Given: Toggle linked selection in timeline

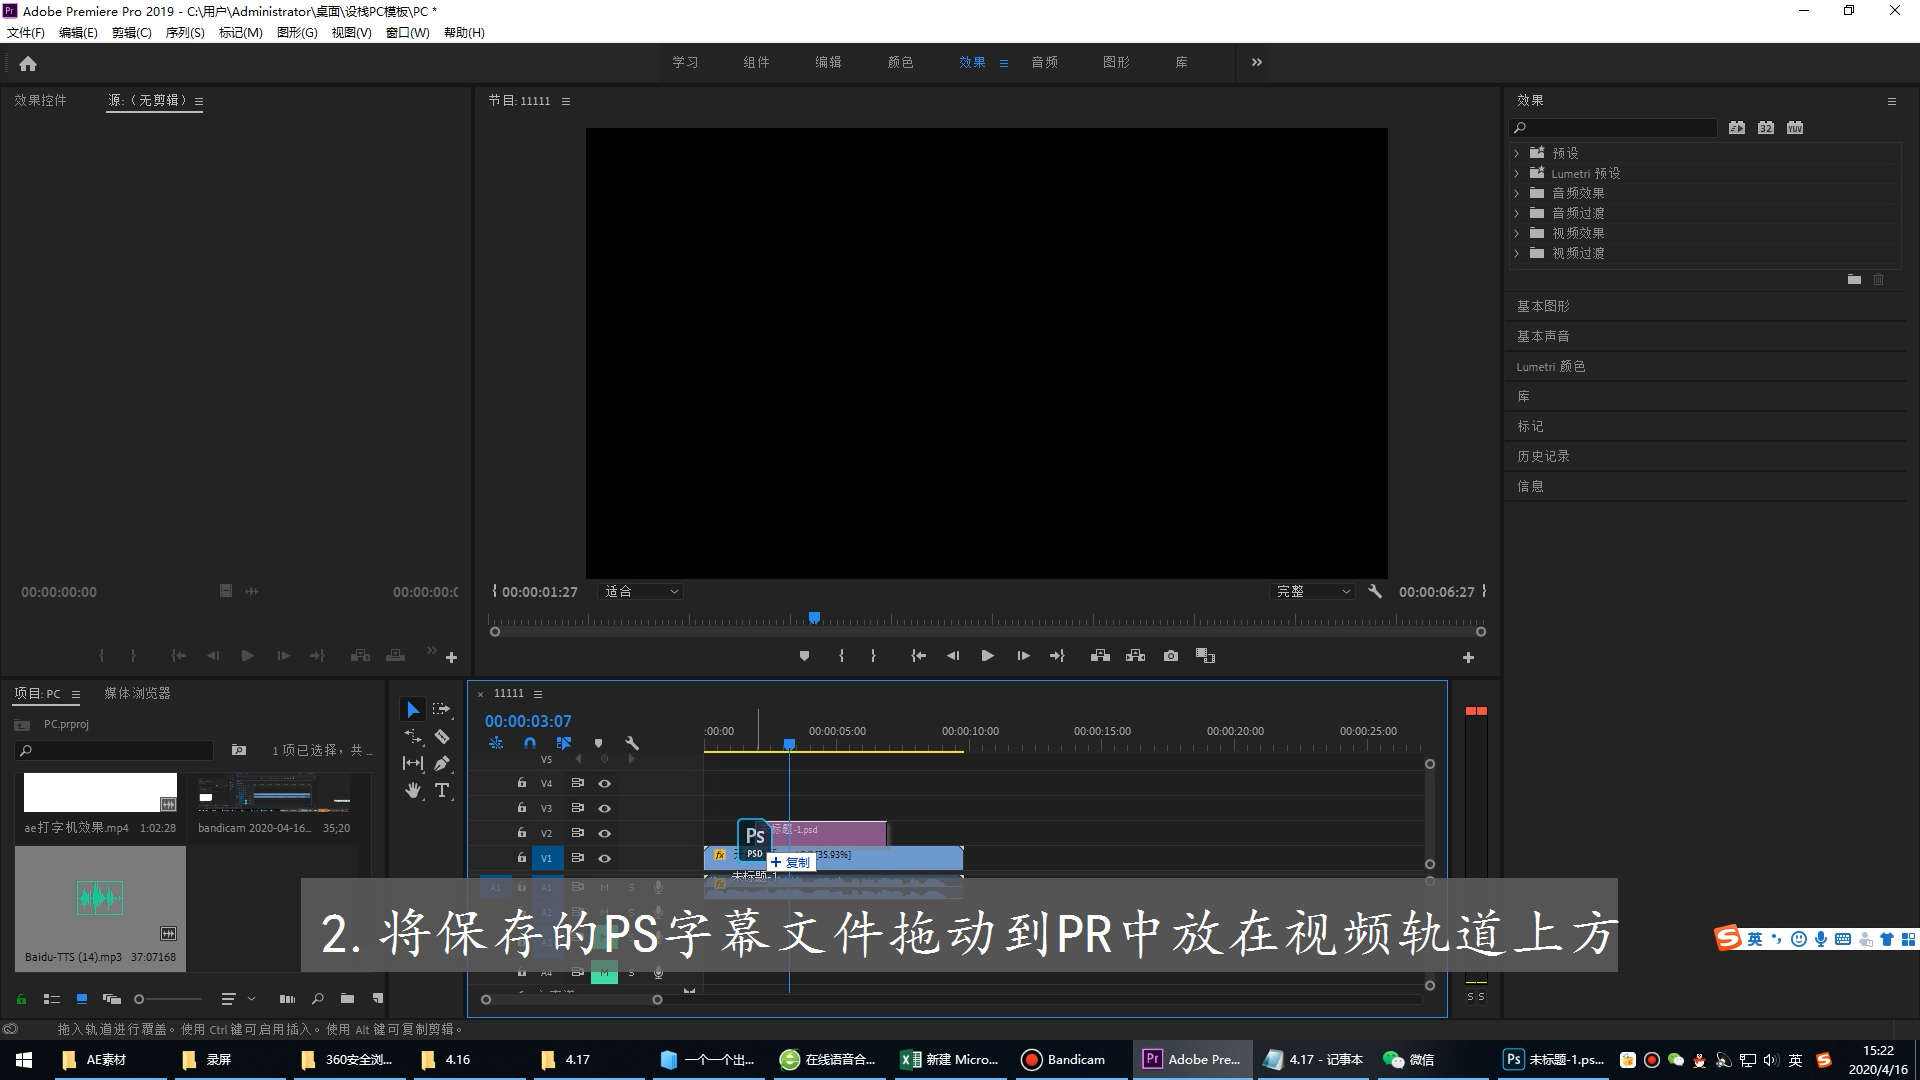Looking at the screenshot, I should [x=564, y=743].
